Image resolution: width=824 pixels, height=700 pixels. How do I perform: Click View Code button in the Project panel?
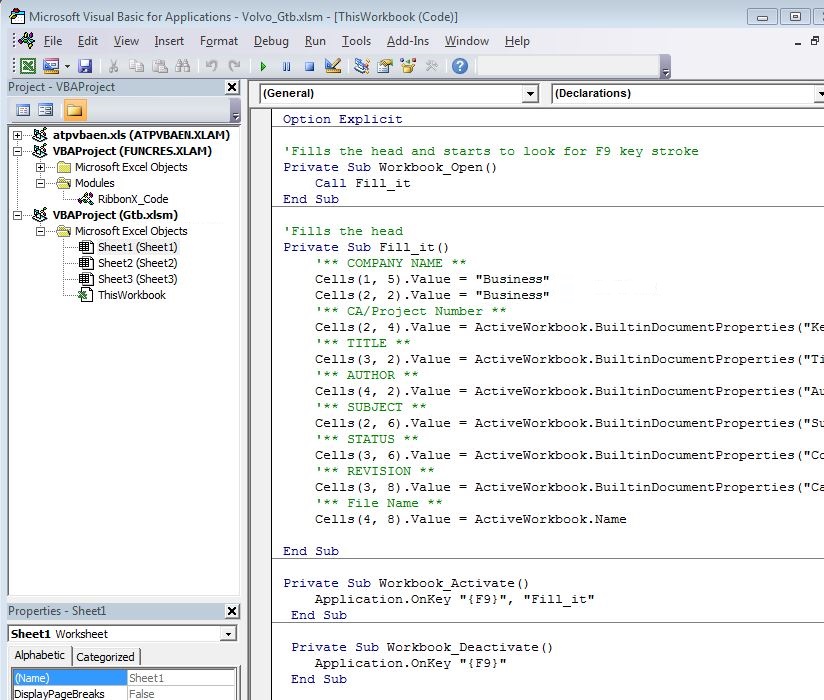tap(22, 110)
